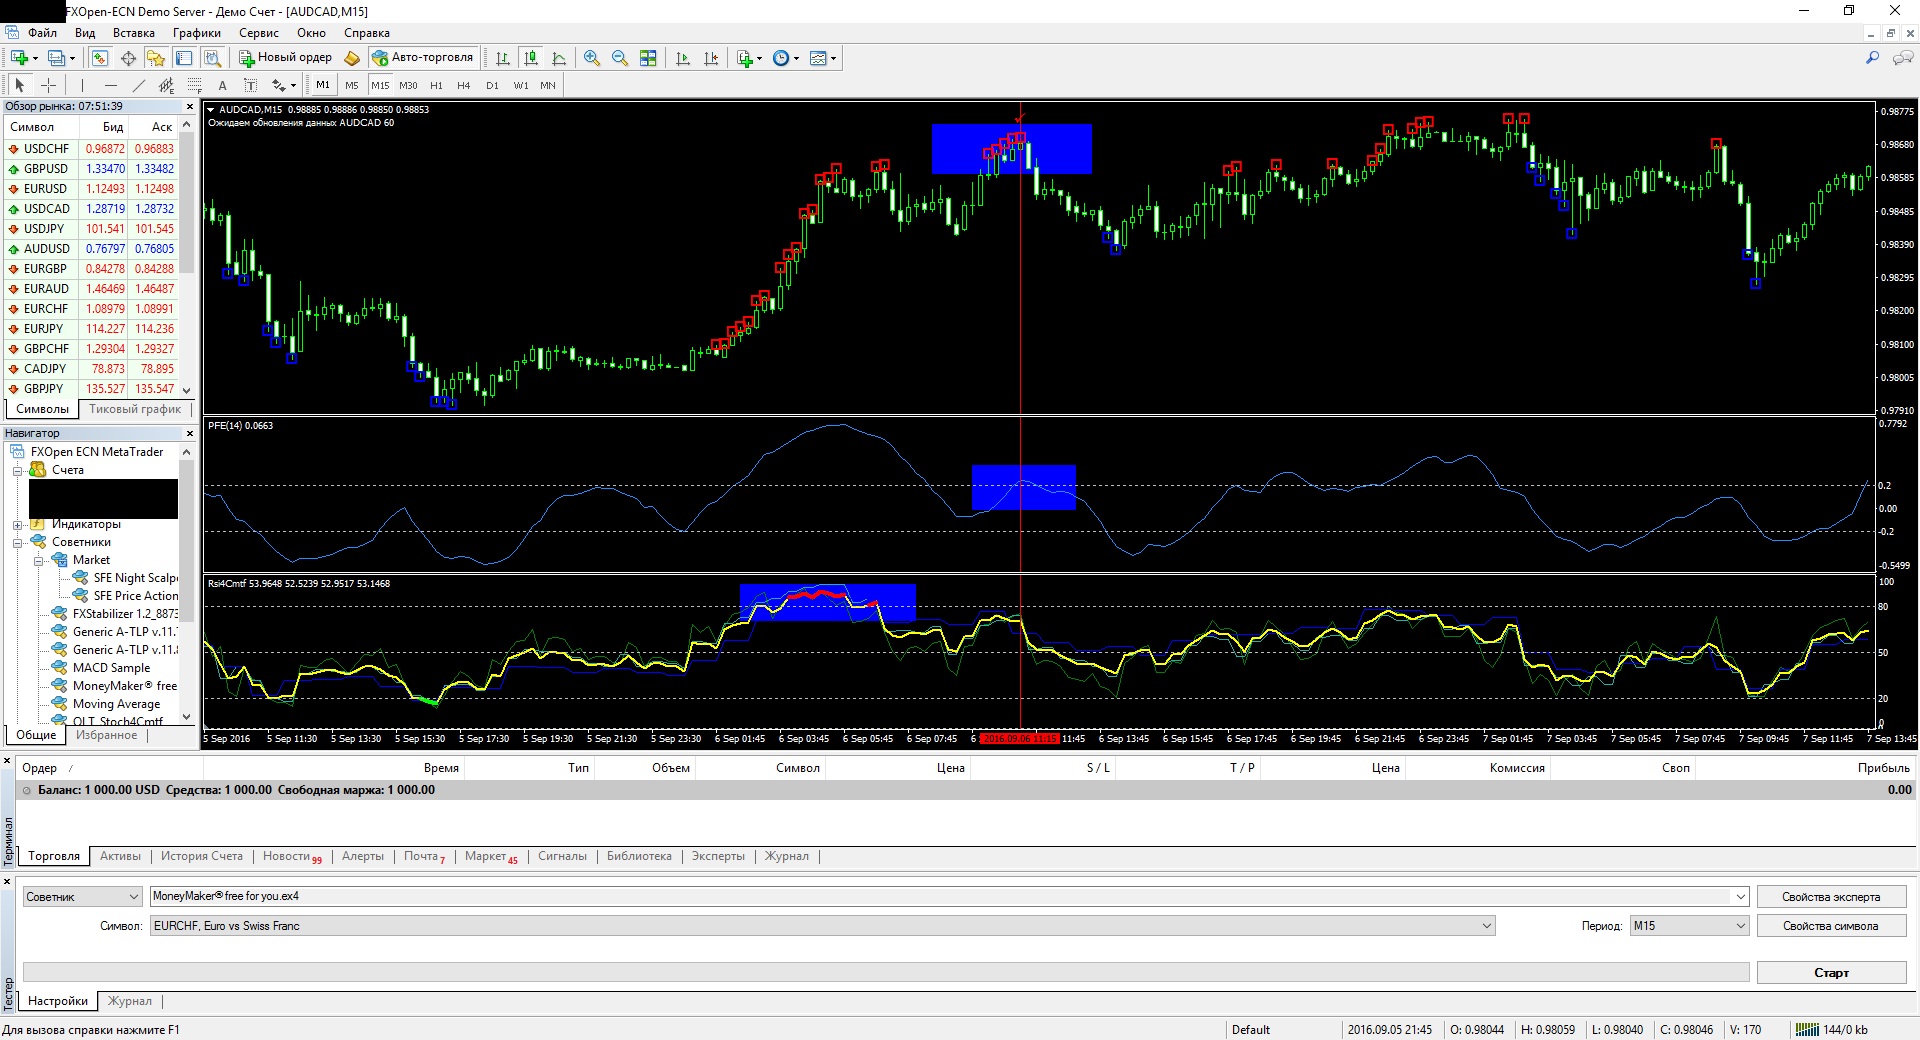Viewport: 1920px width, 1040px height.
Task: Switch to M1 timeframe
Action: point(323,85)
